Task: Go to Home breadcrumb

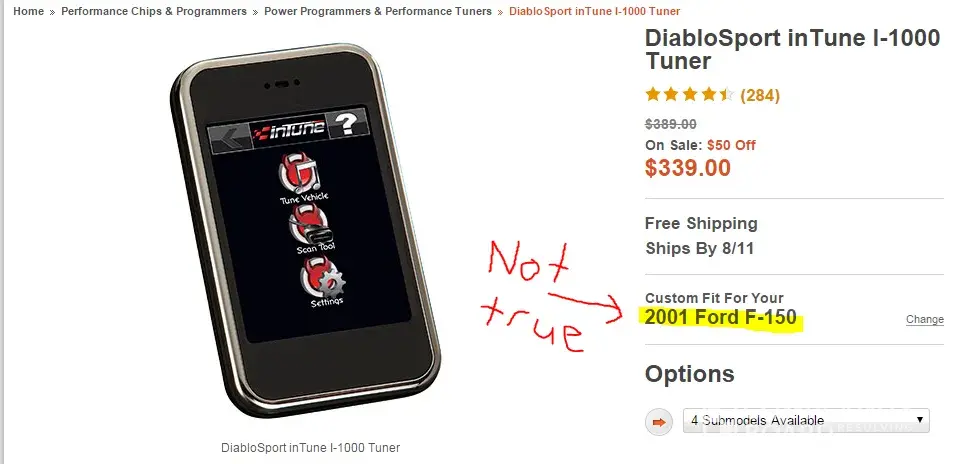Action: point(28,11)
